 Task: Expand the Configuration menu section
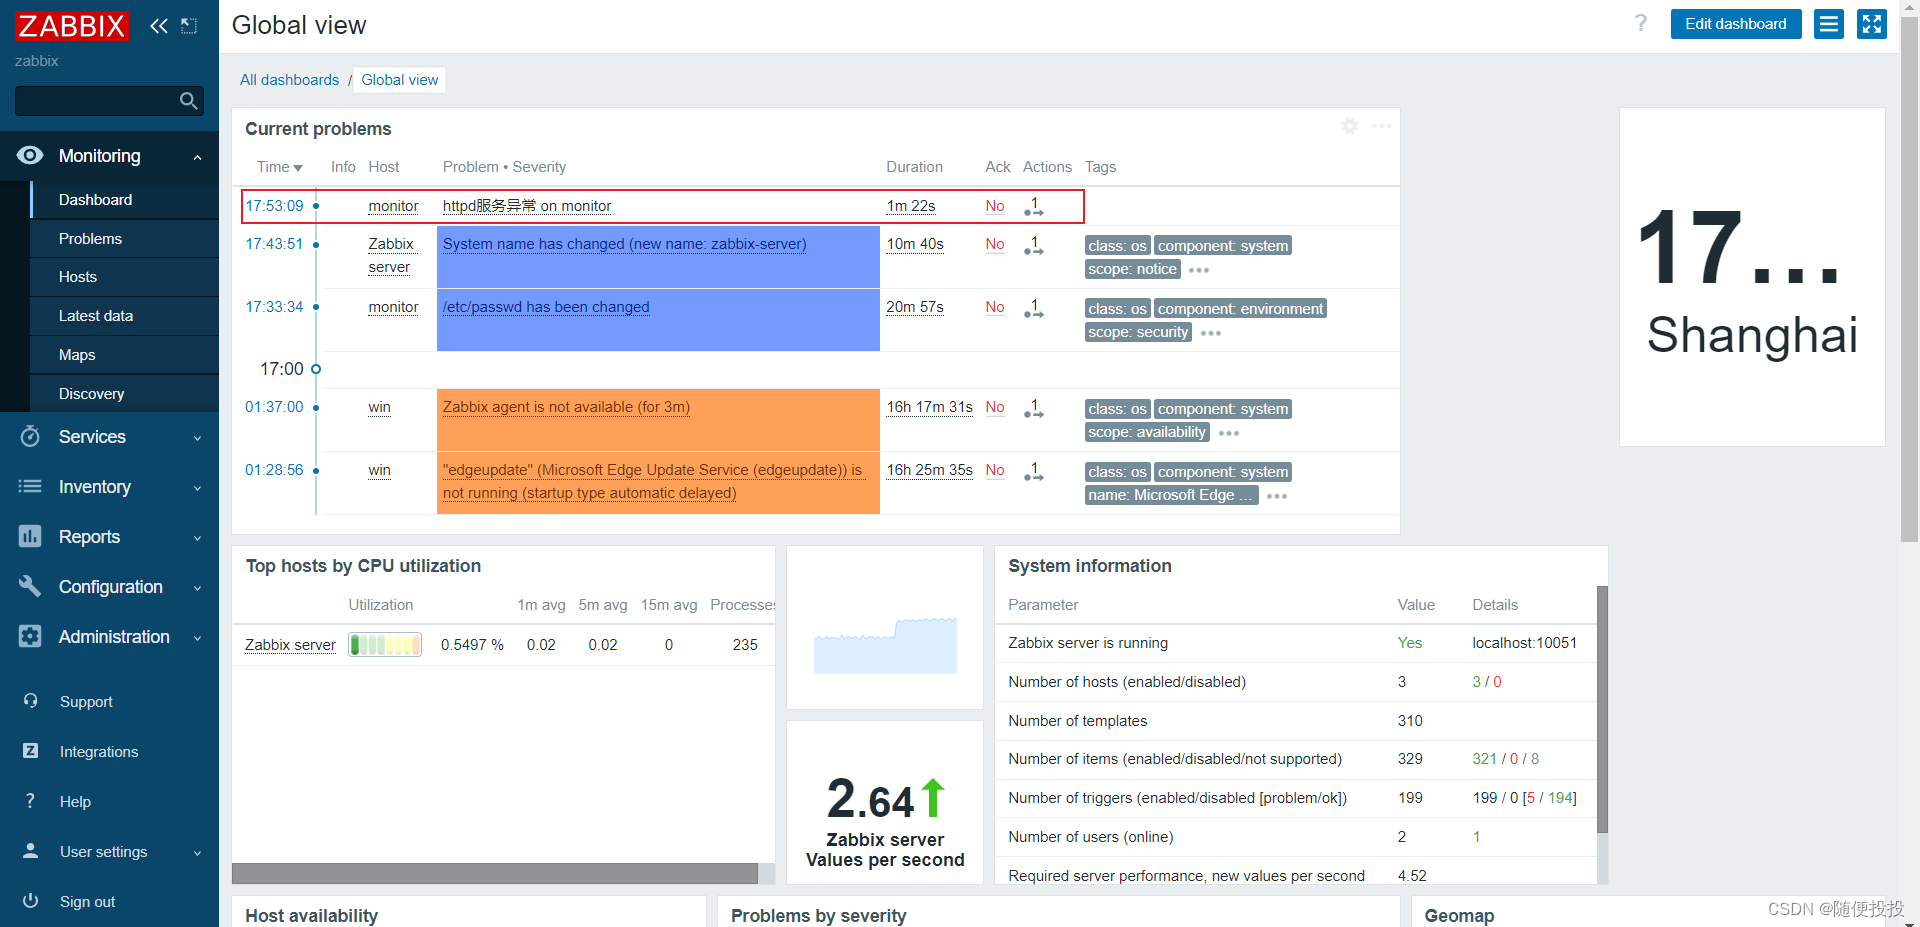point(197,588)
